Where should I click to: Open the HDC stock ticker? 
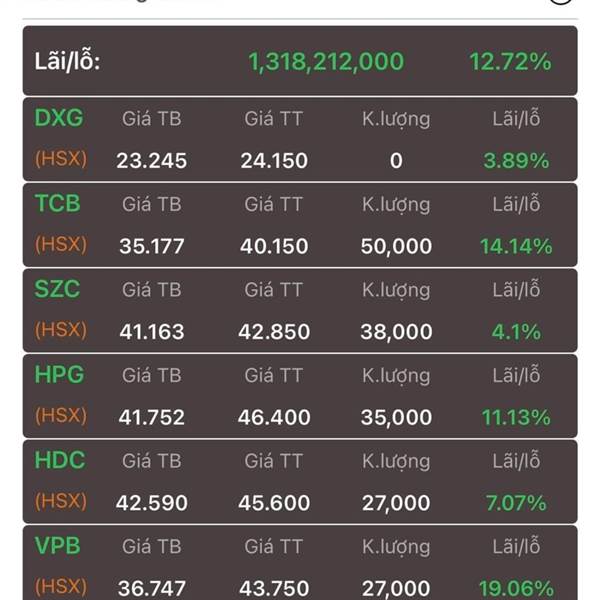click(x=60, y=460)
